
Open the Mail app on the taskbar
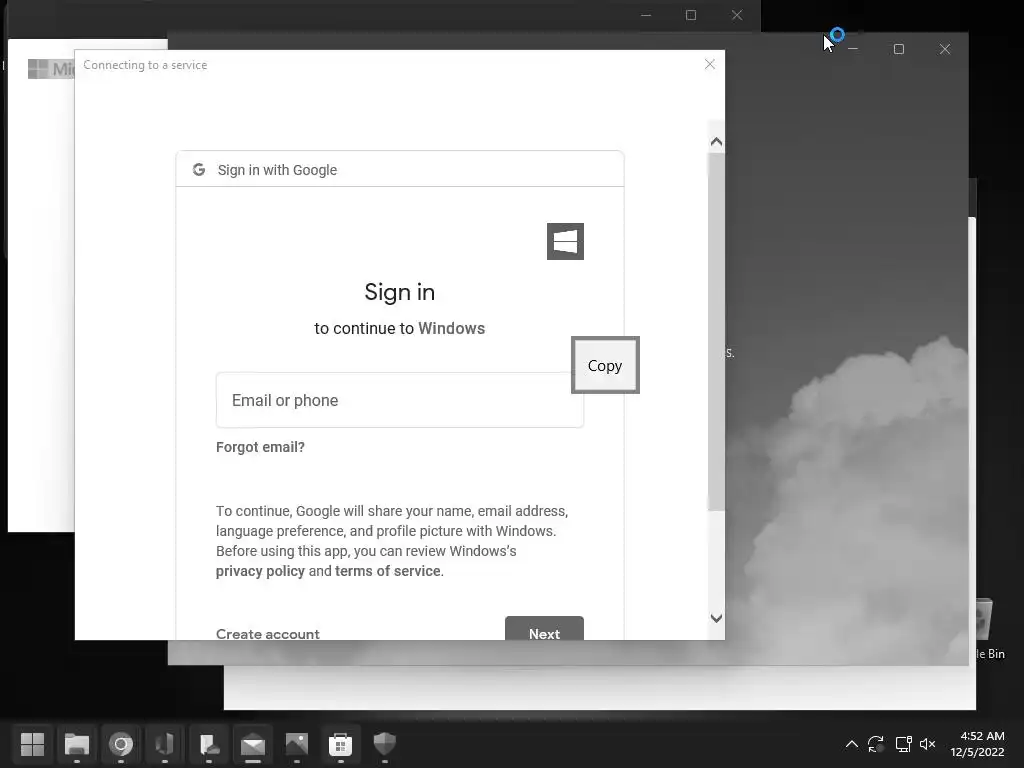point(253,744)
